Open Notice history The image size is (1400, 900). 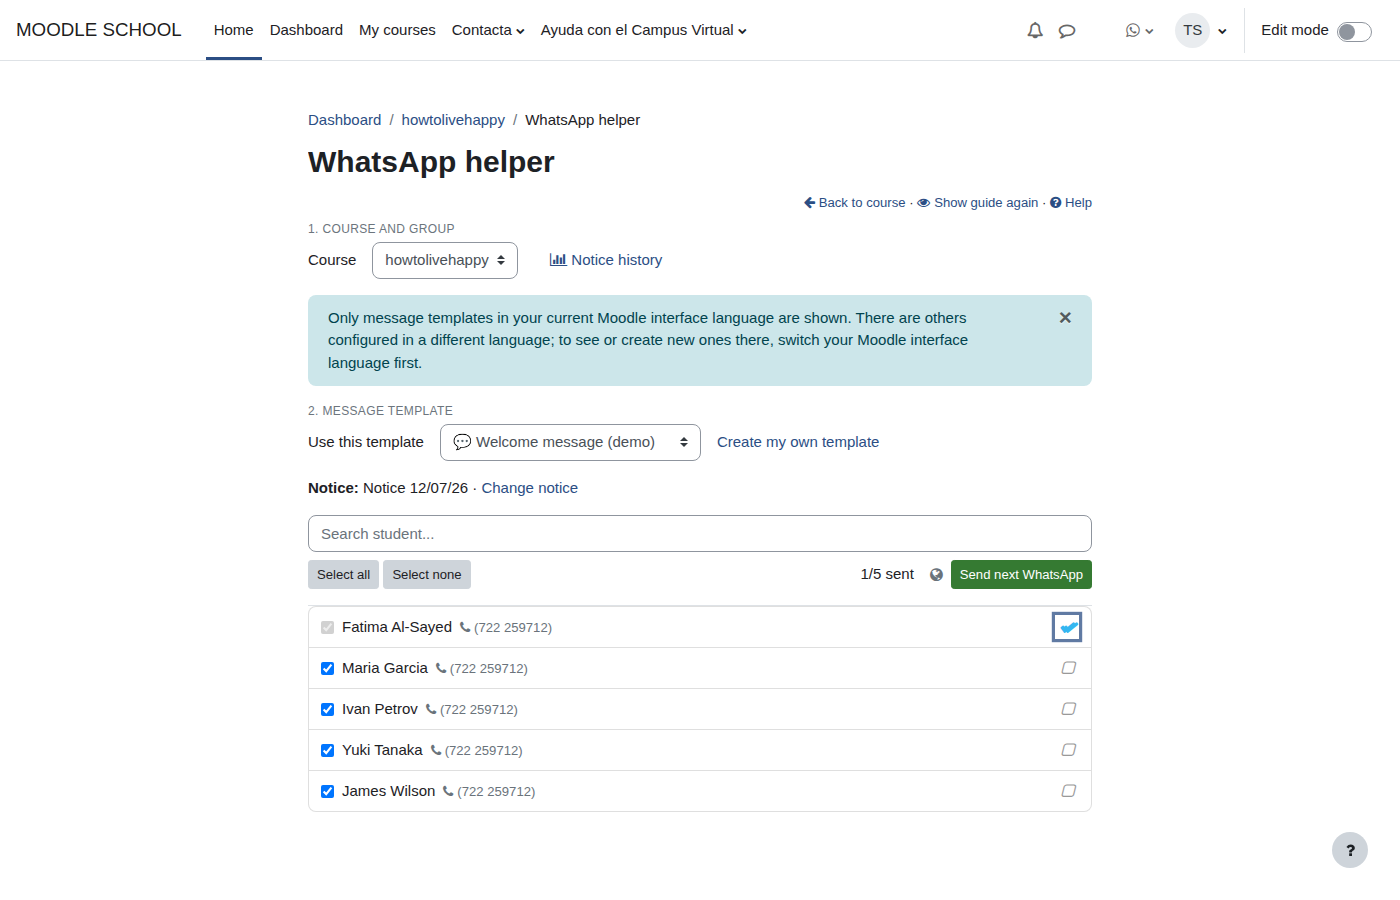pyautogui.click(x=606, y=260)
